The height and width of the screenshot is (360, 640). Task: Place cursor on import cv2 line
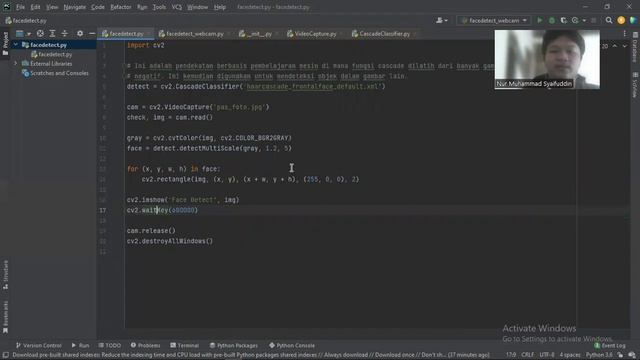pos(145,45)
